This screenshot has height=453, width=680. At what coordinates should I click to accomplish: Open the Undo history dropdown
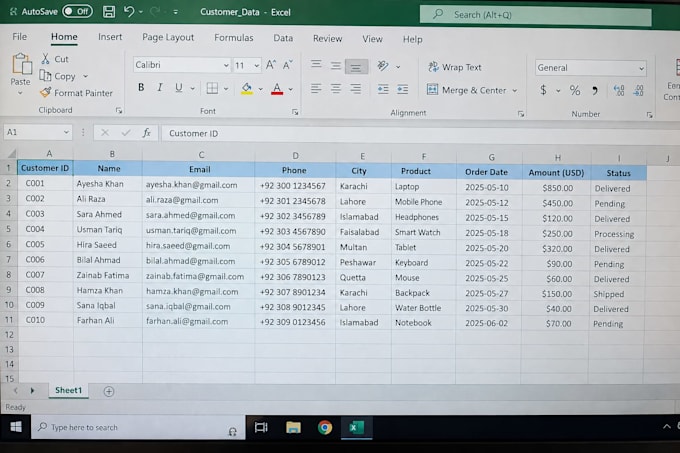tap(141, 12)
